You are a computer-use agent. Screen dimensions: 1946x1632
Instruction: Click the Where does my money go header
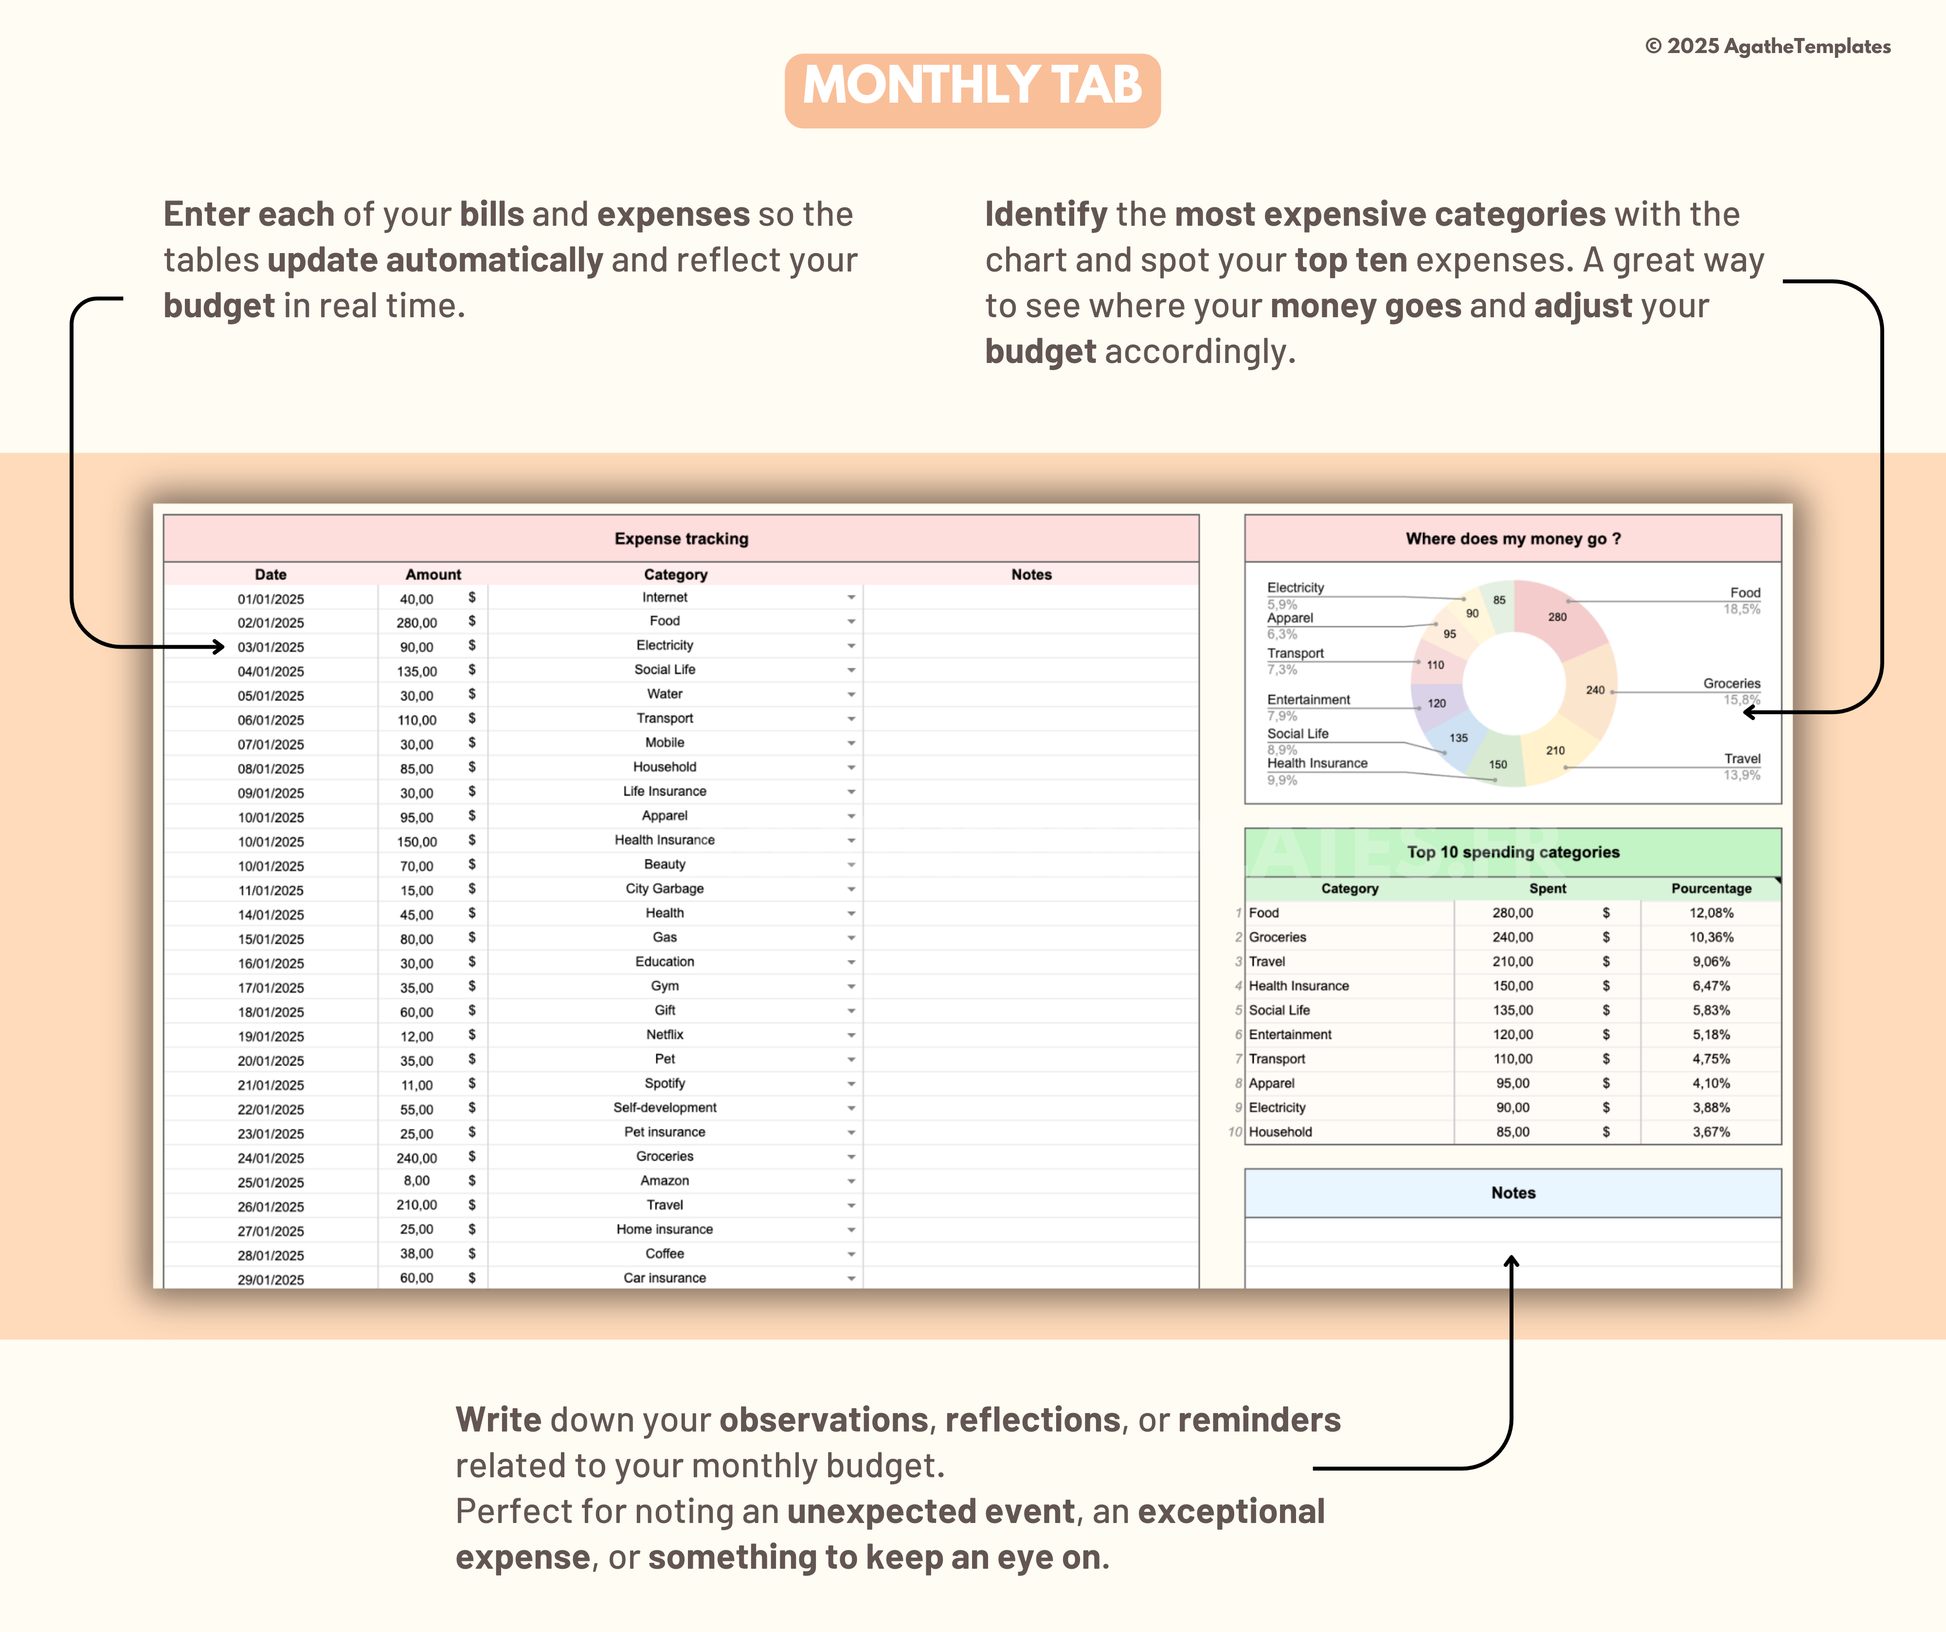(1512, 539)
